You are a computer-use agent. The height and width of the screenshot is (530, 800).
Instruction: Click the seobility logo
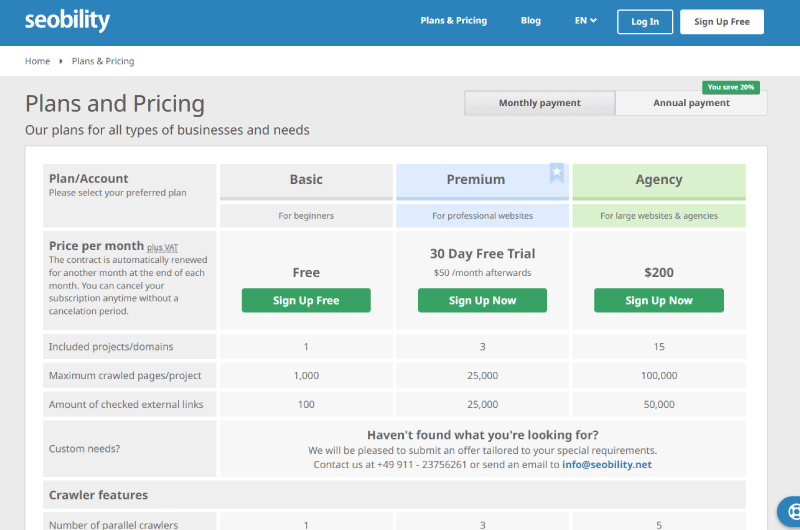tap(67, 20)
